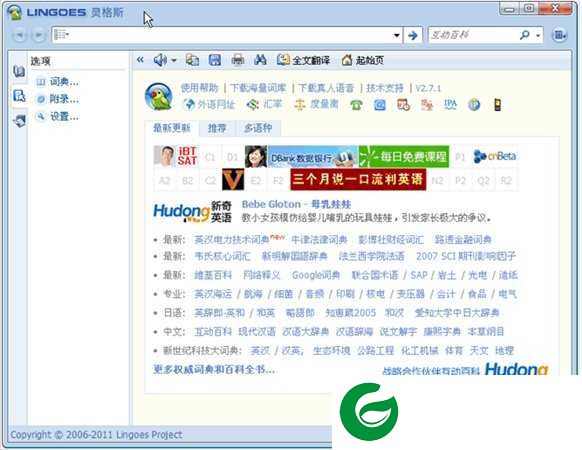
Task: Click the 下载真人语音 link
Action: [x=326, y=88]
